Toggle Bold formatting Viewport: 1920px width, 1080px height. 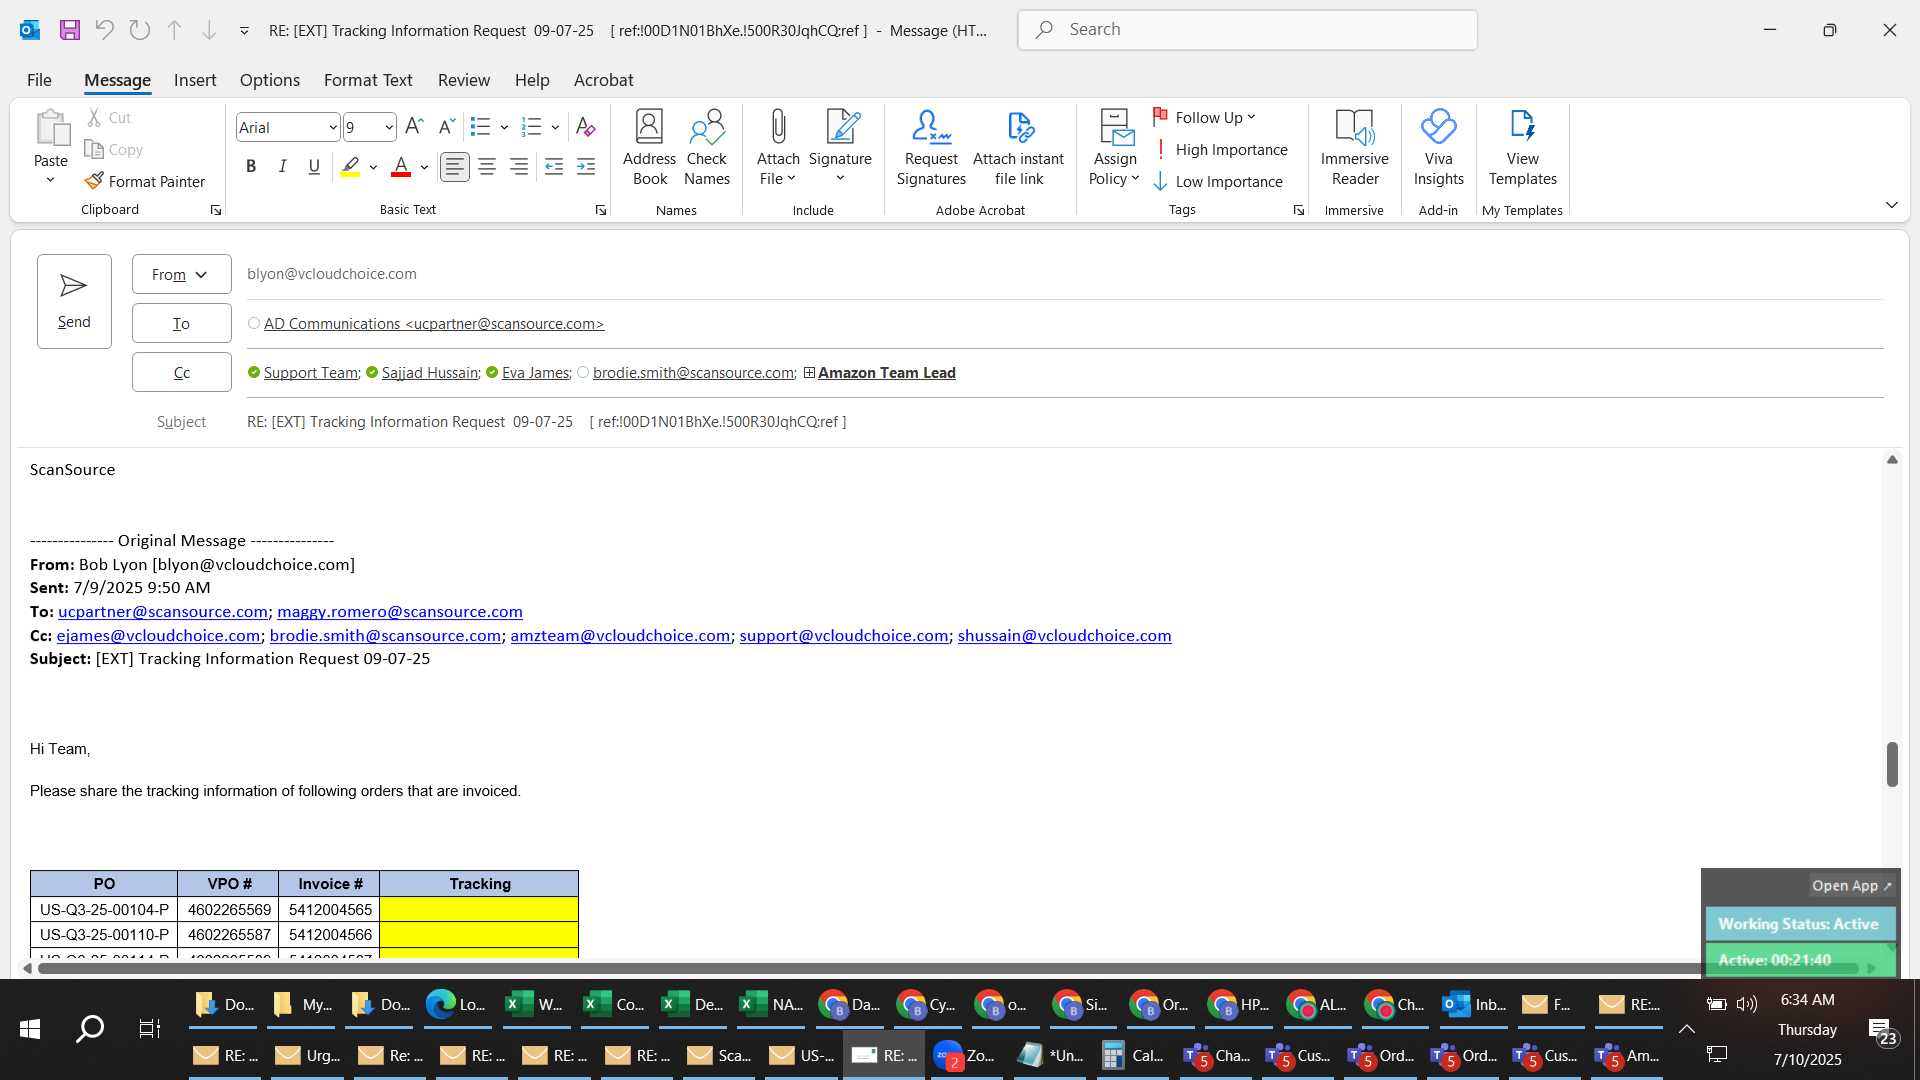tap(251, 167)
